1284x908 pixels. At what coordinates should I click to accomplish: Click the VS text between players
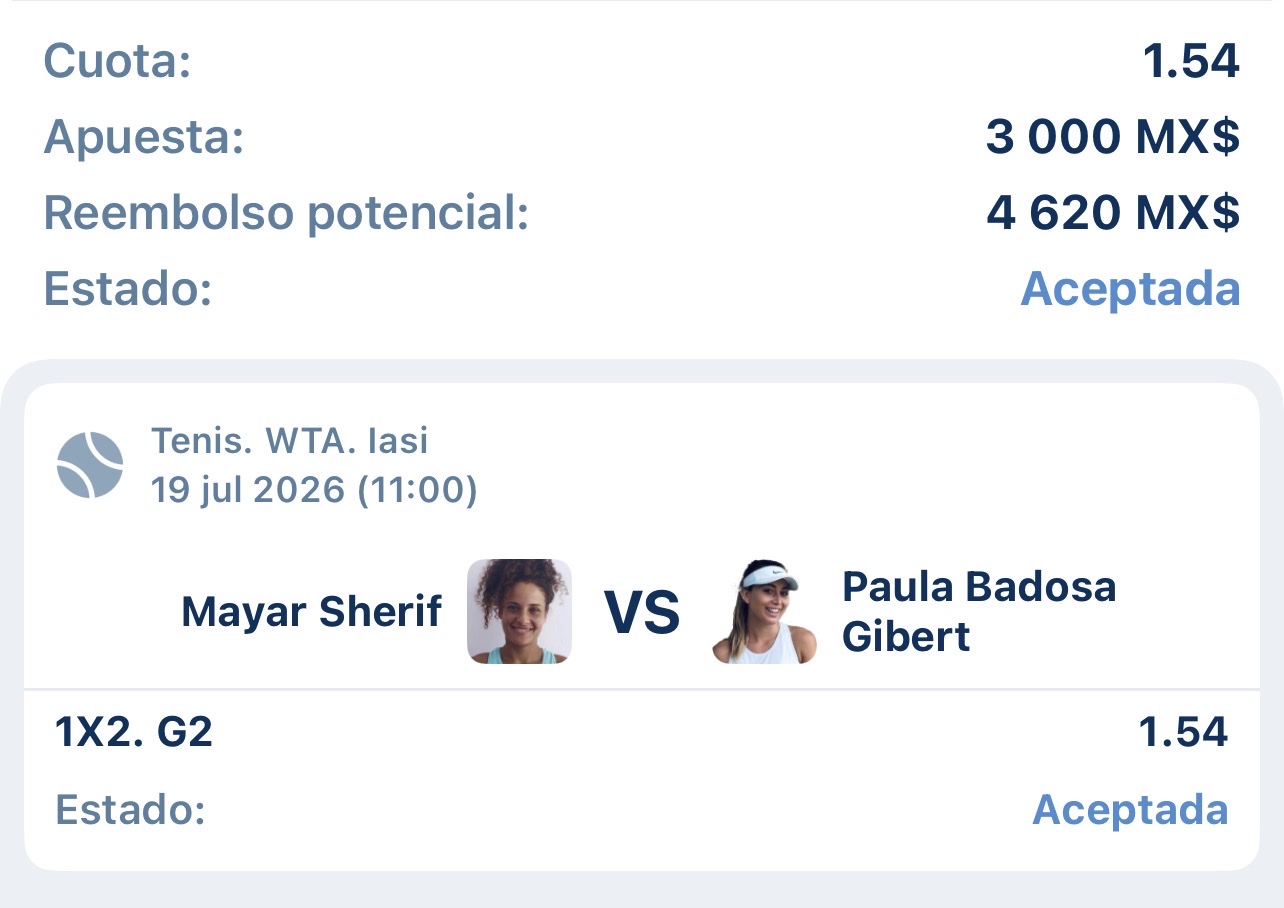[642, 613]
